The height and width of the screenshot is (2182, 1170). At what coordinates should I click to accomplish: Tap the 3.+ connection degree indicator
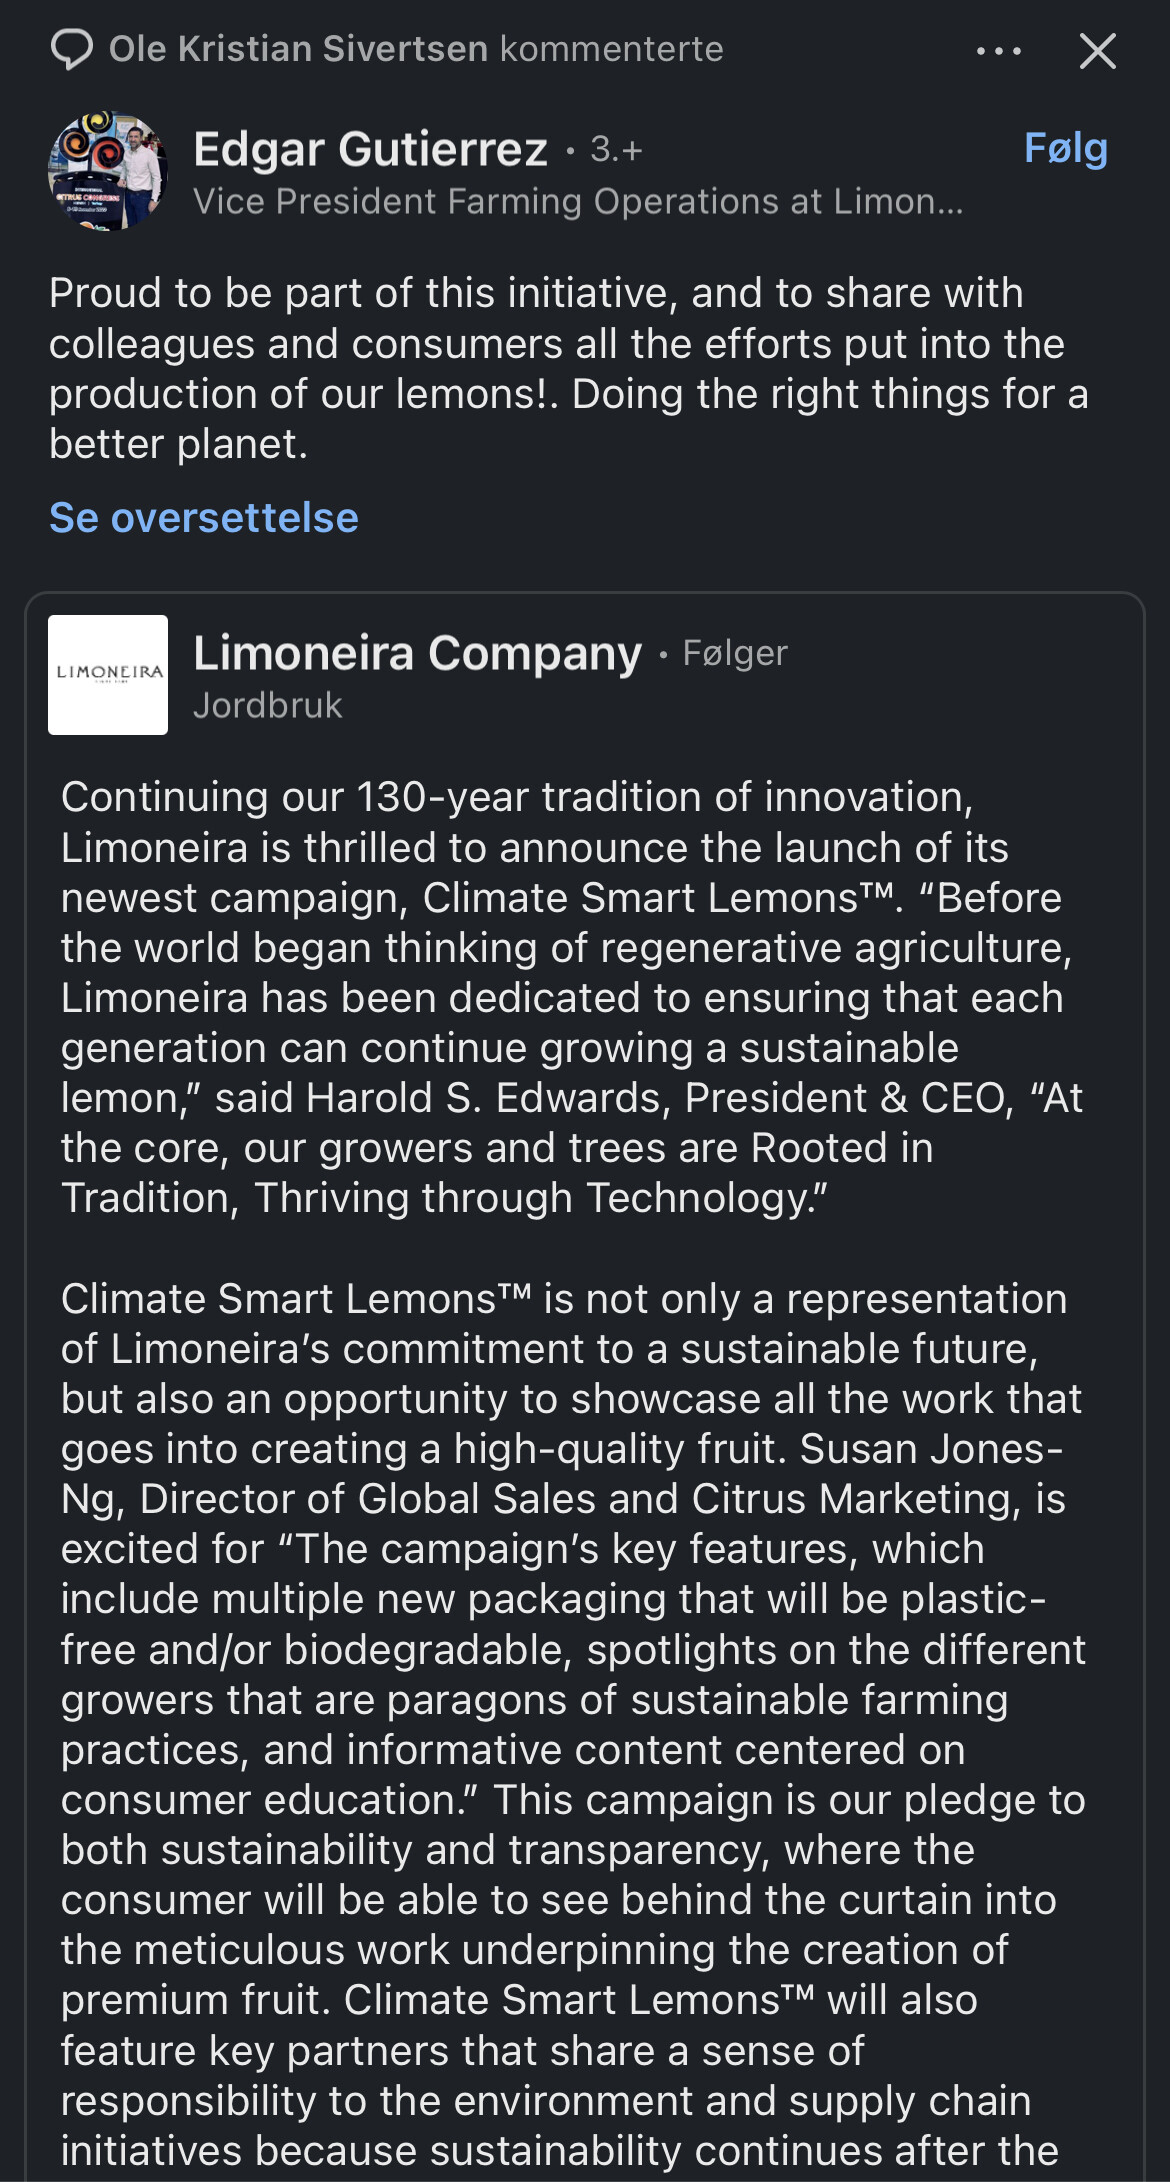(x=616, y=150)
